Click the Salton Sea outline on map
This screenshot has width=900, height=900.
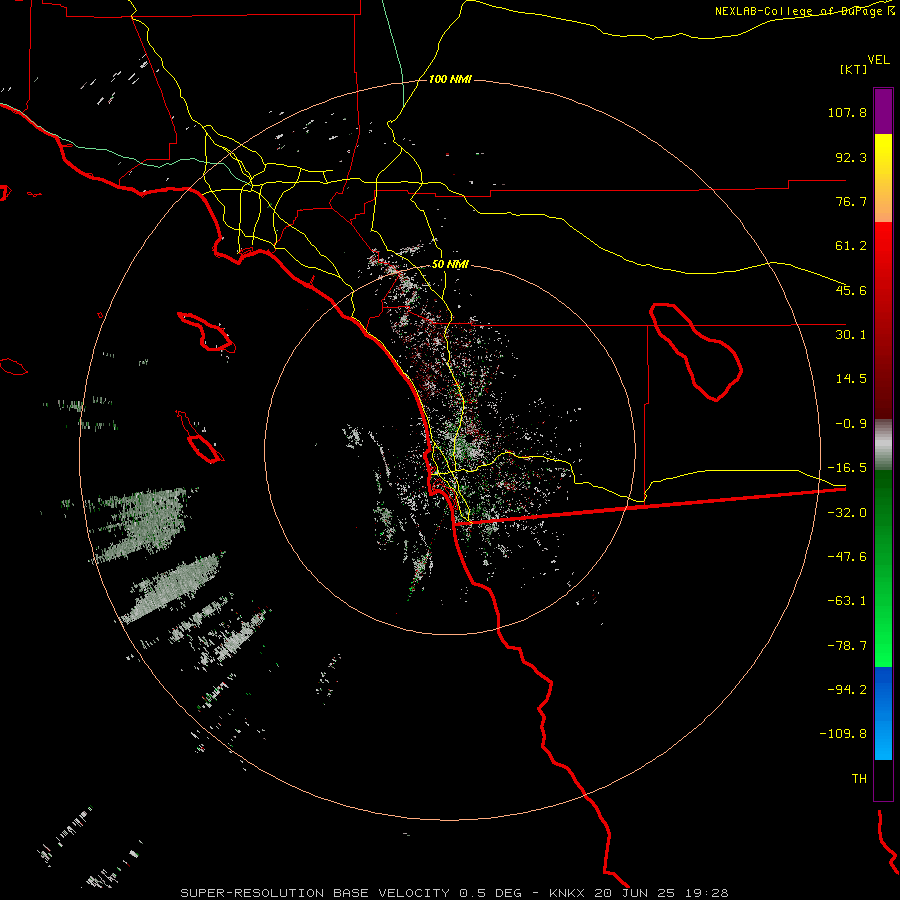click(x=696, y=352)
